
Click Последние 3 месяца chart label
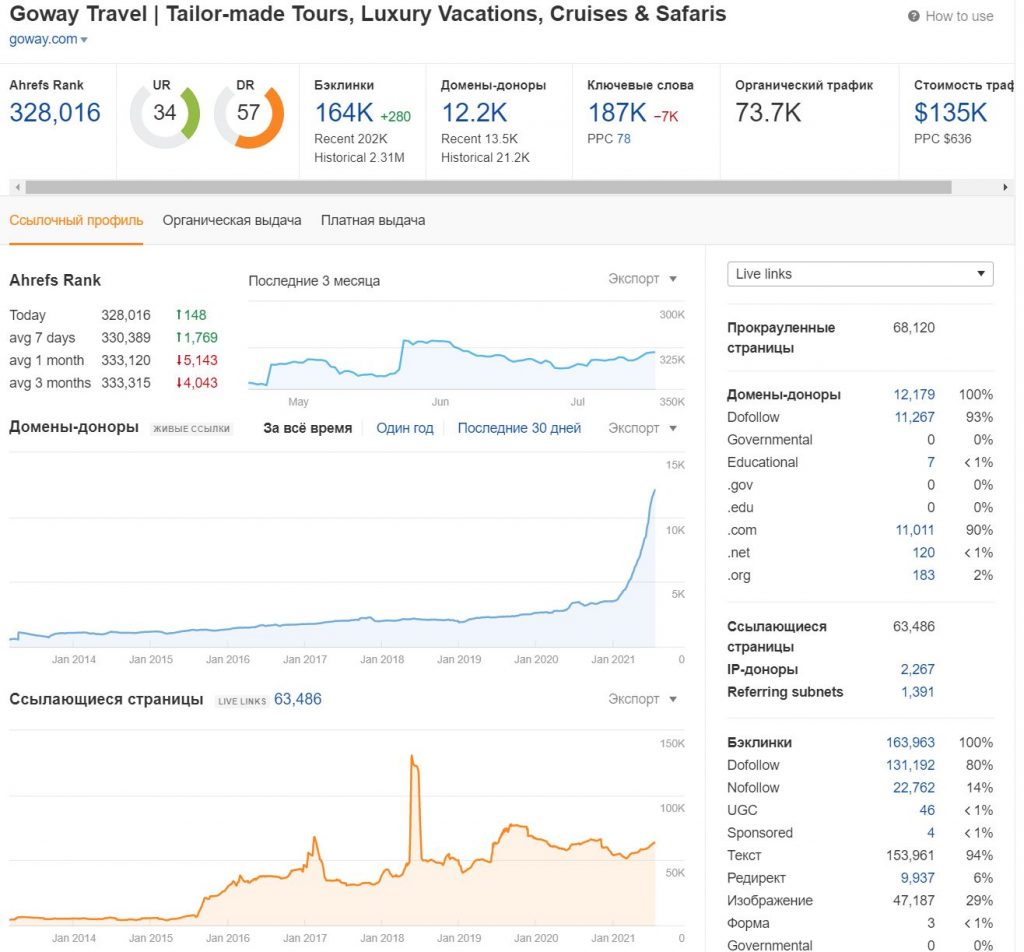point(314,281)
